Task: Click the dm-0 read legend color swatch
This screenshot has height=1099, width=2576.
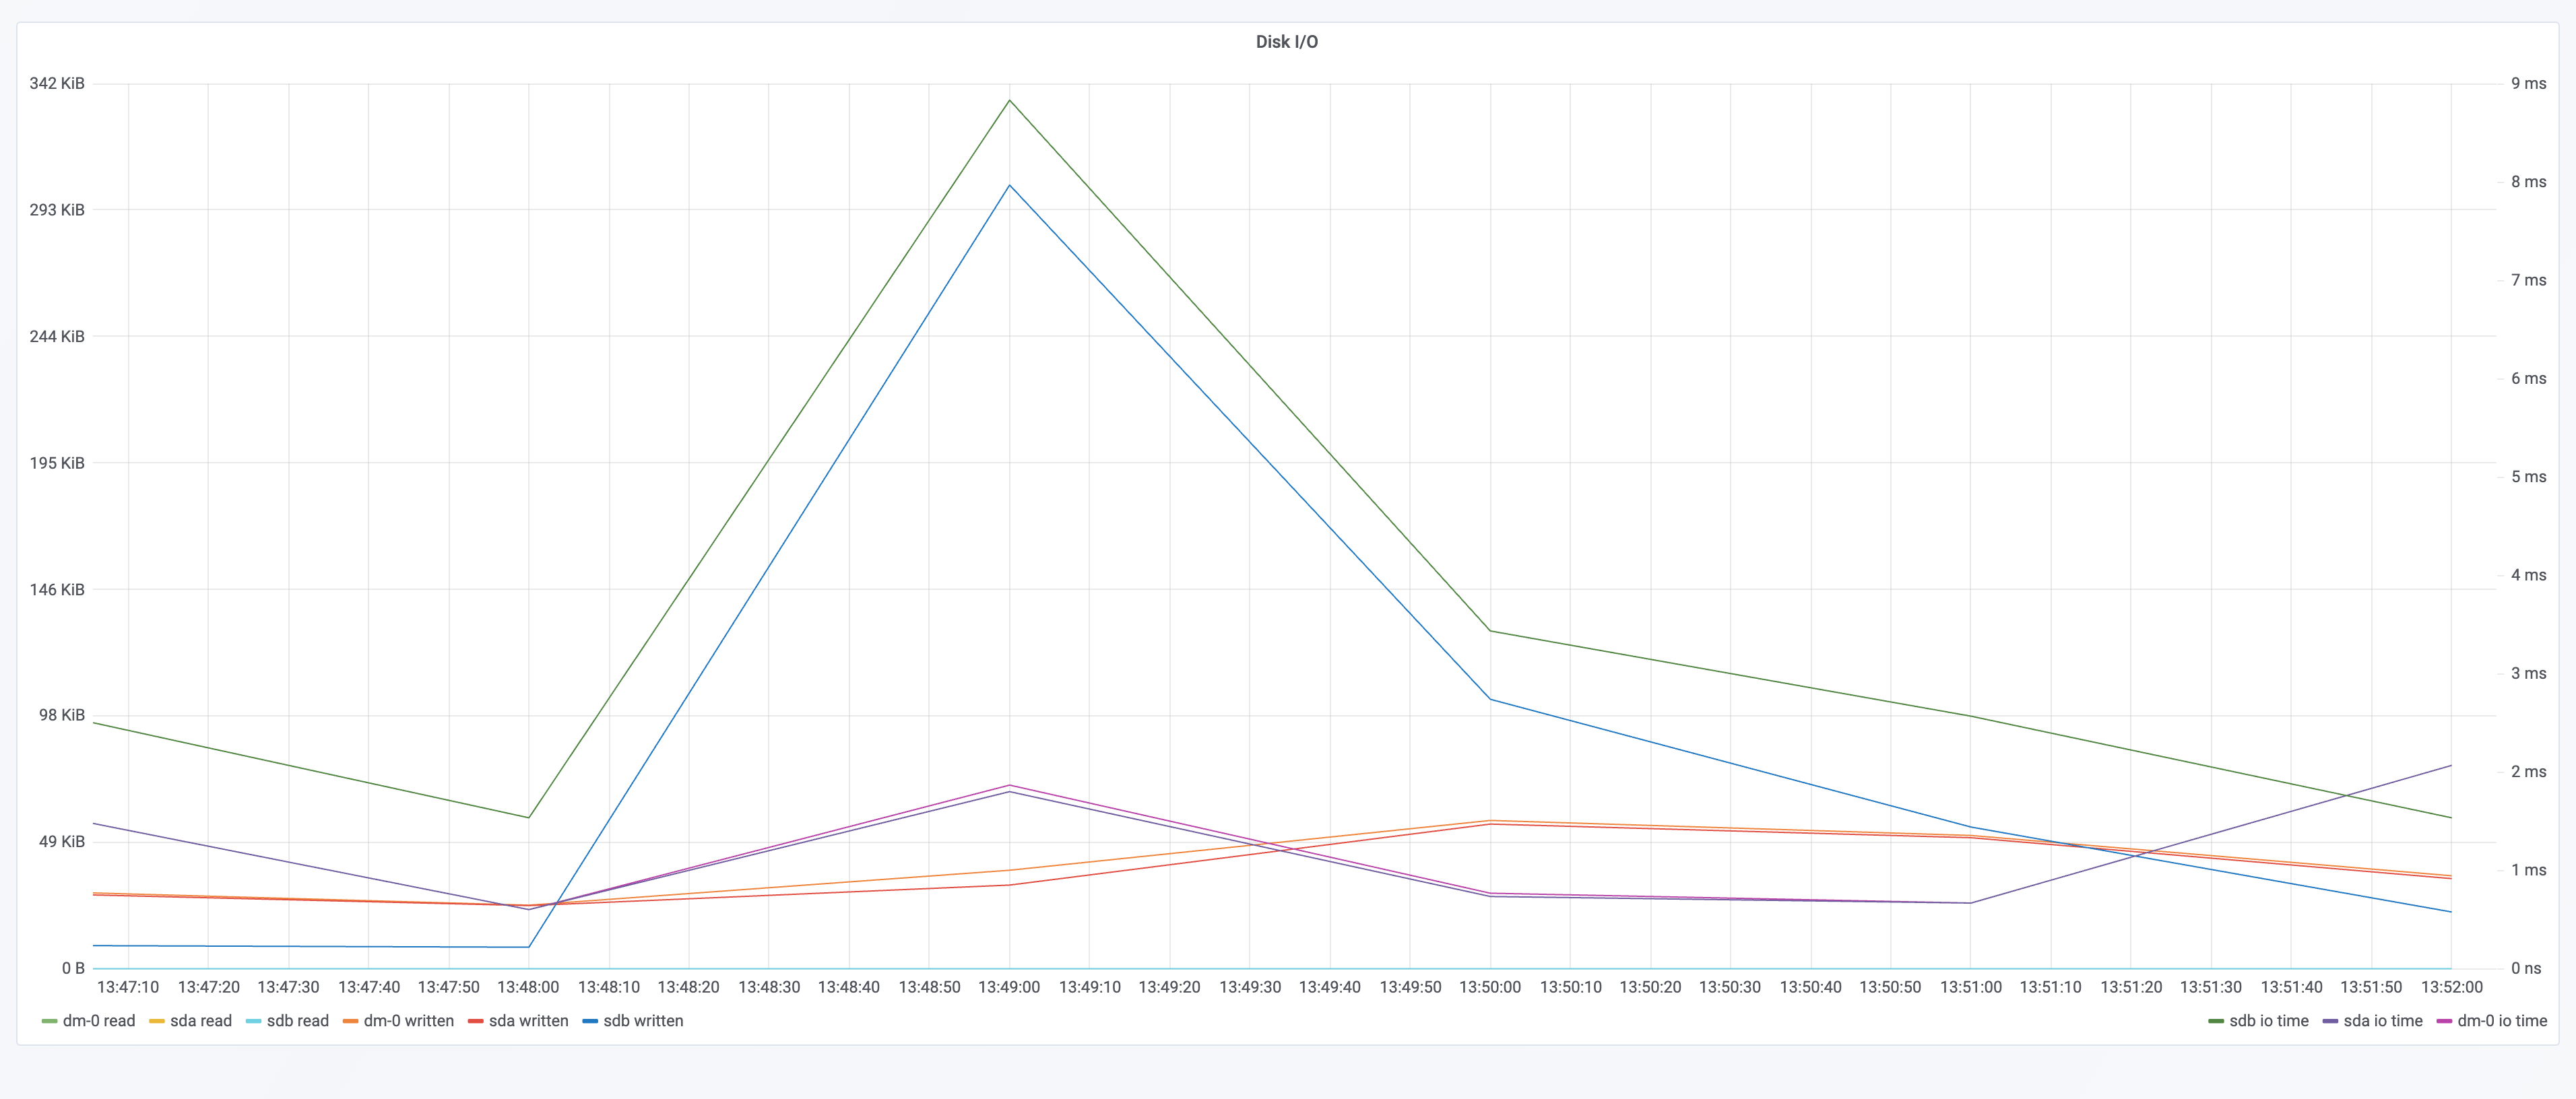Action: (49, 1021)
